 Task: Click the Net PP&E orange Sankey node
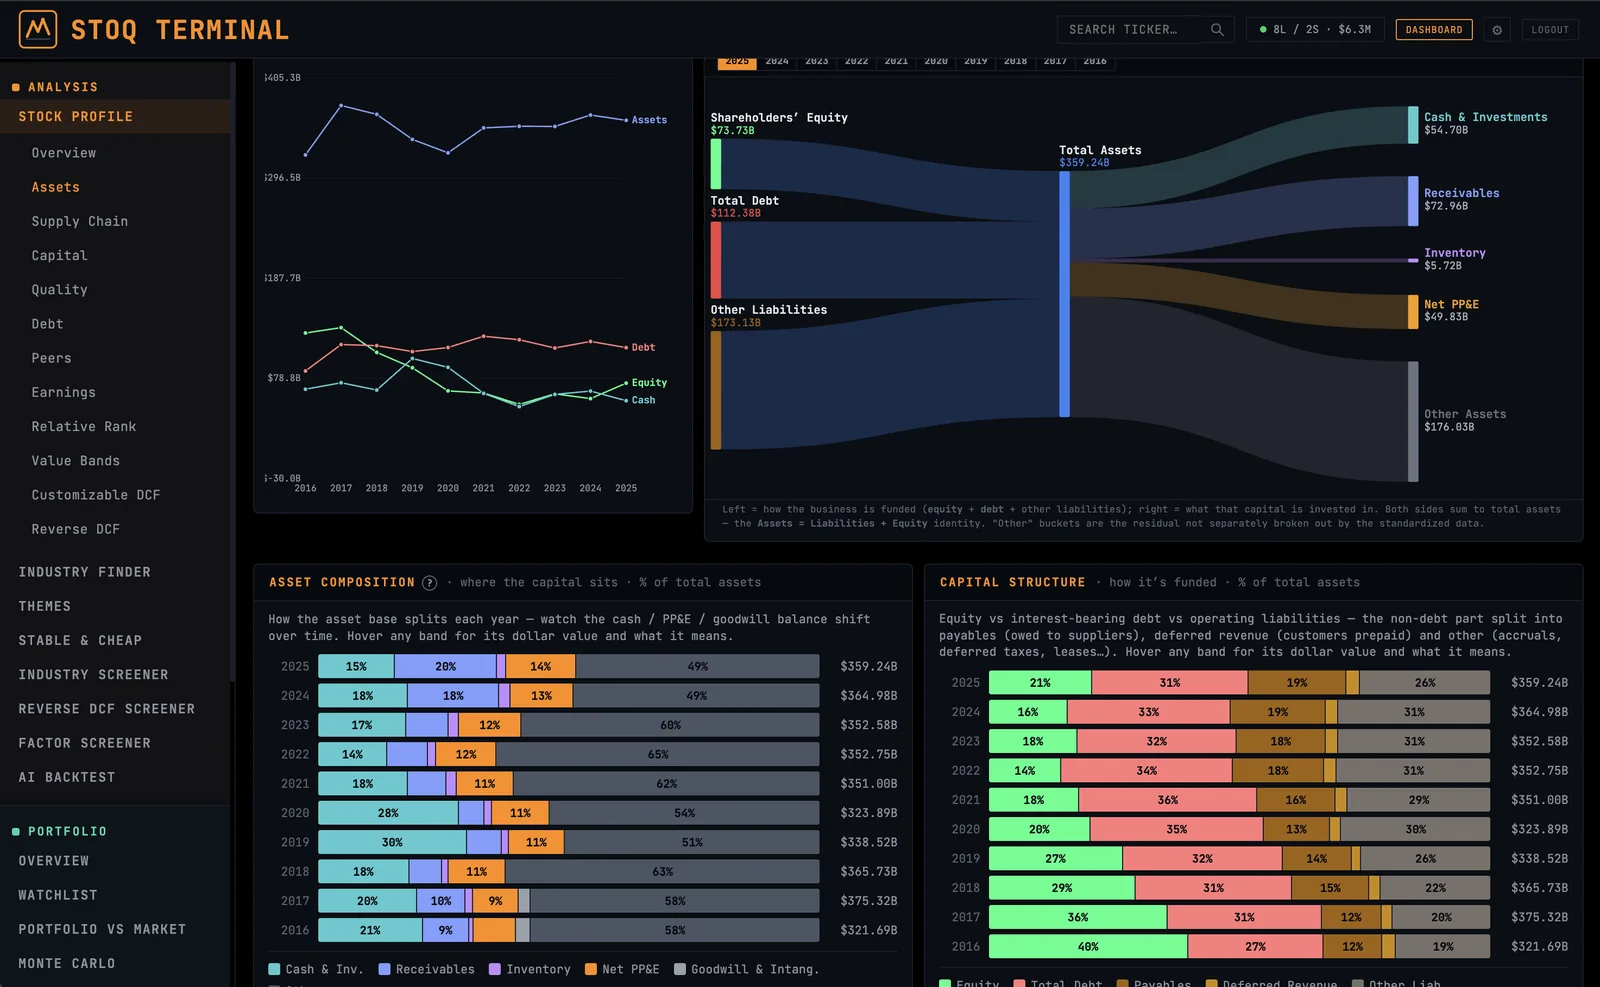coord(1413,312)
